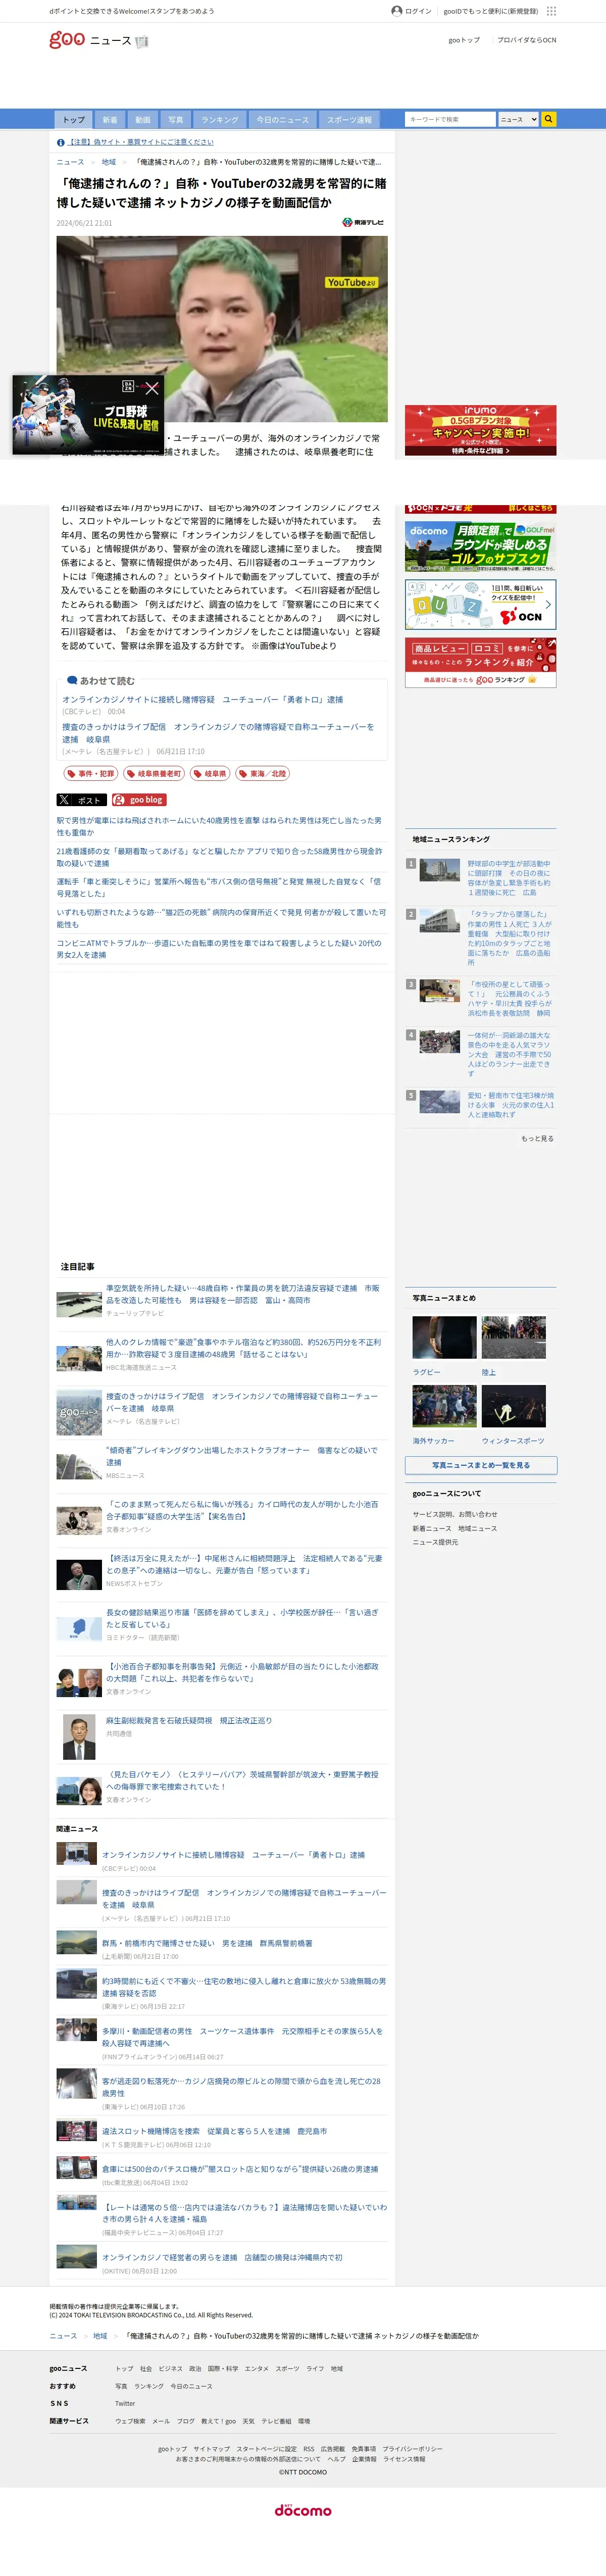Screen dimensions: 606x2576
Task: Open 準空気銃を所持 featured article
Action: 243,1294
